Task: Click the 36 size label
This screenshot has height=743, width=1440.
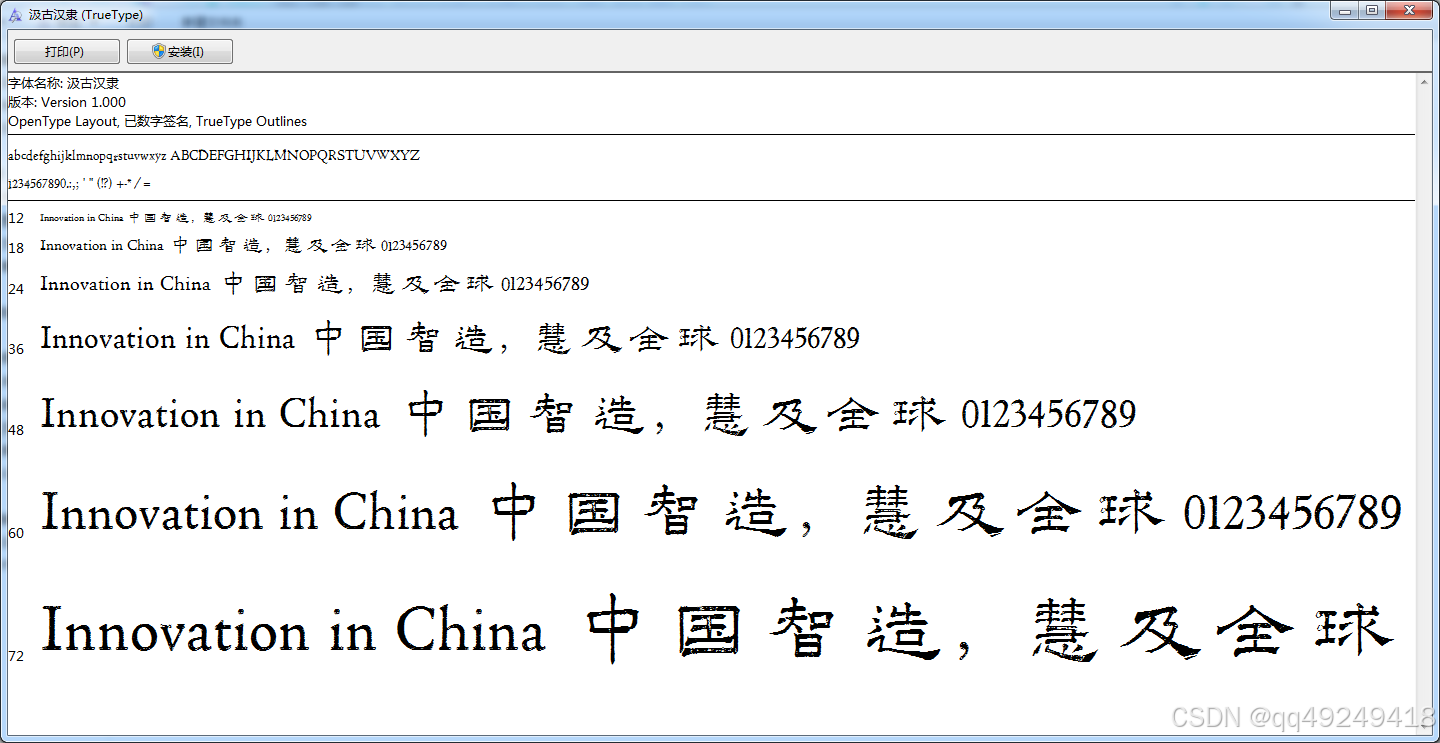Action: [x=16, y=349]
